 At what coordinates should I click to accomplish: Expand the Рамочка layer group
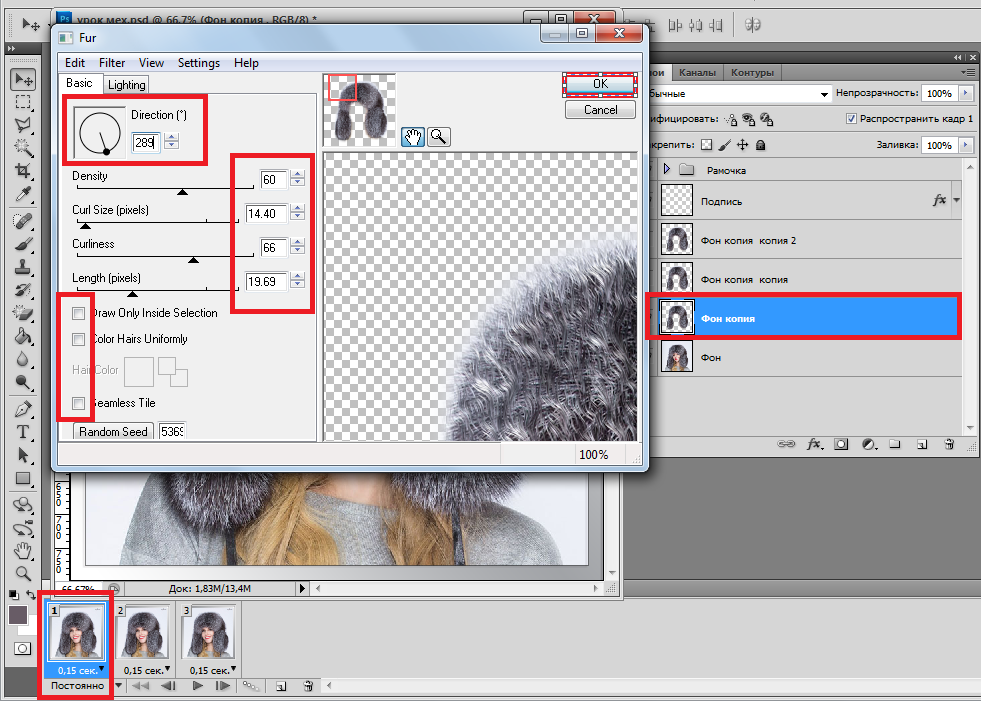click(x=667, y=169)
